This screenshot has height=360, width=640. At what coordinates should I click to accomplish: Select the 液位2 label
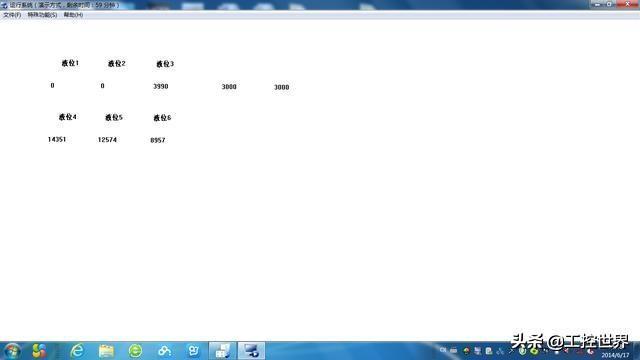pyautogui.click(x=117, y=63)
